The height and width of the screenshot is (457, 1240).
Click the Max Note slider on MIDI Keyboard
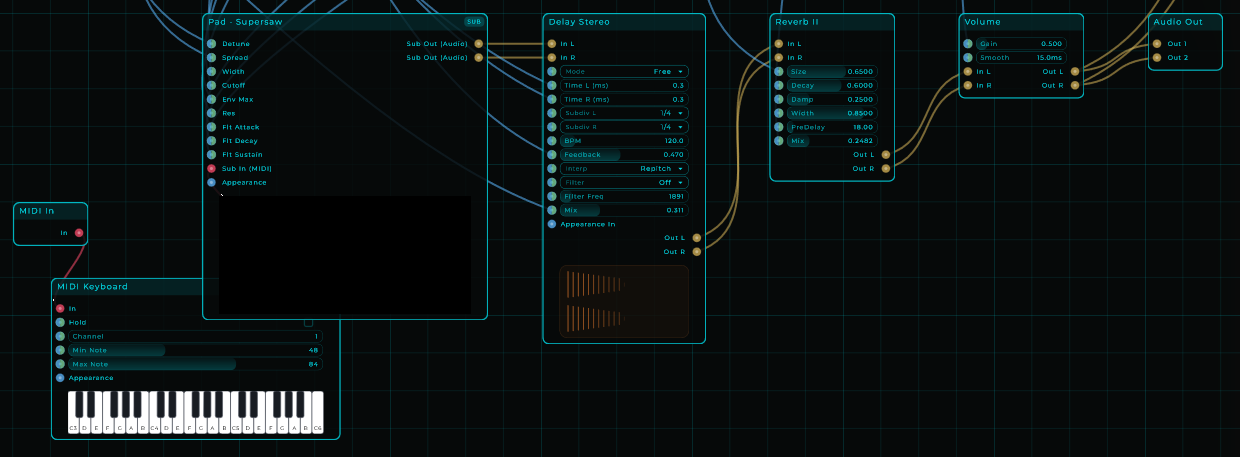click(x=196, y=364)
